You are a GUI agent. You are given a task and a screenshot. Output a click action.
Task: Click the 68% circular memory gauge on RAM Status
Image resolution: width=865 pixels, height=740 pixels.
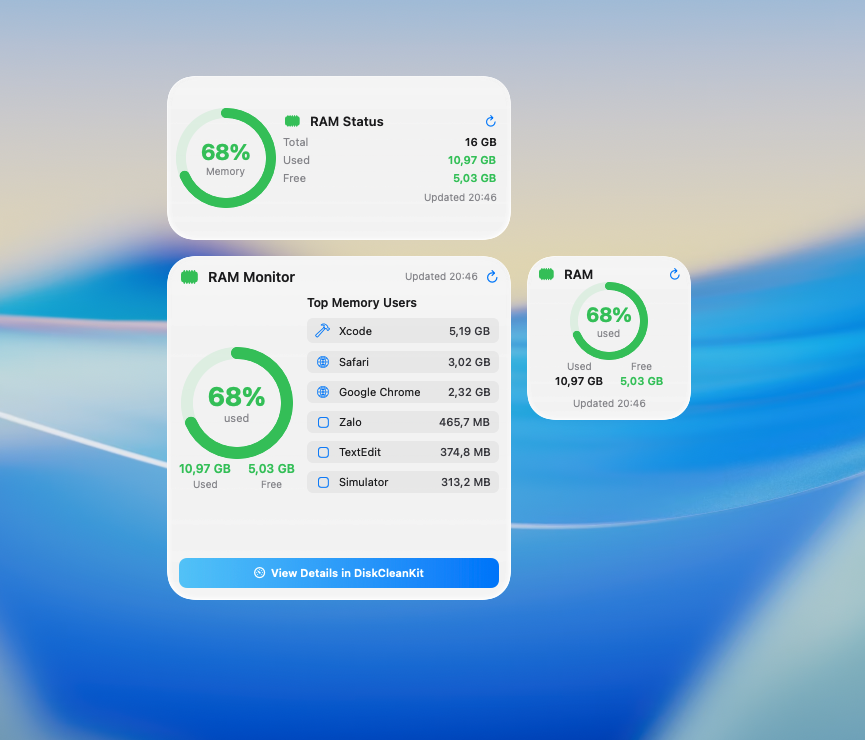coord(226,157)
